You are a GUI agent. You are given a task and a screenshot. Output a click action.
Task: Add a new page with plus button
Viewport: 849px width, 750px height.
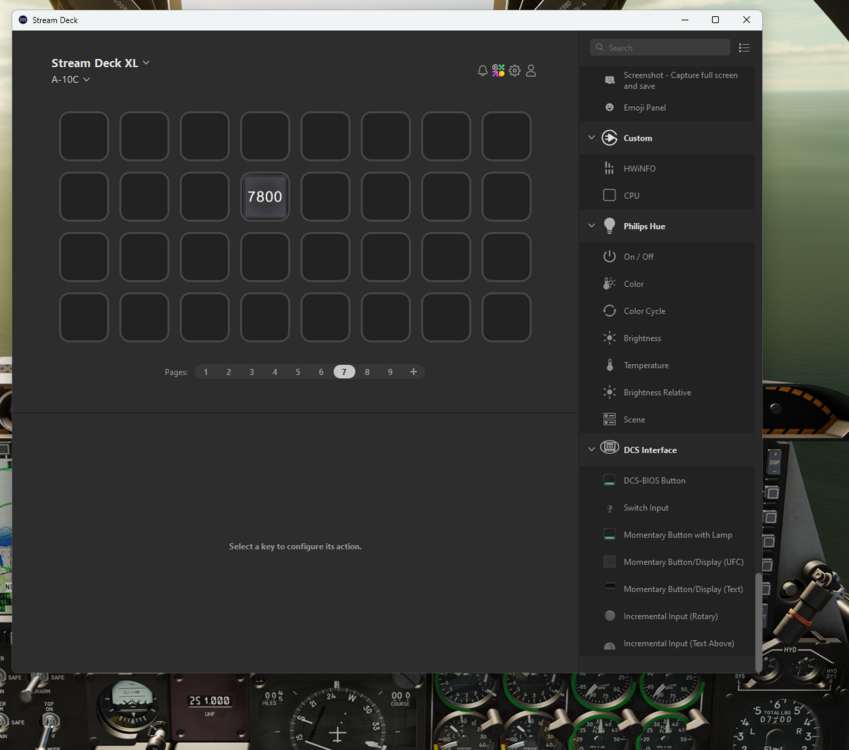(413, 372)
